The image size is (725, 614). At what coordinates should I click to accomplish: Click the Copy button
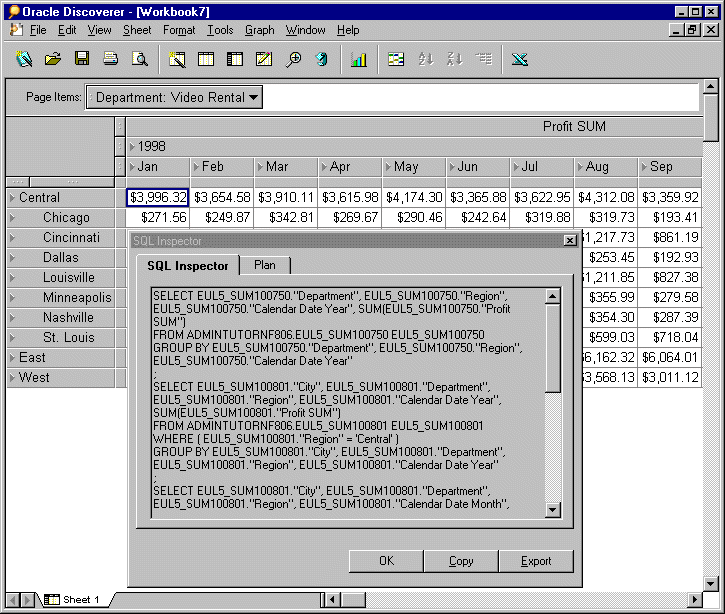[461, 561]
